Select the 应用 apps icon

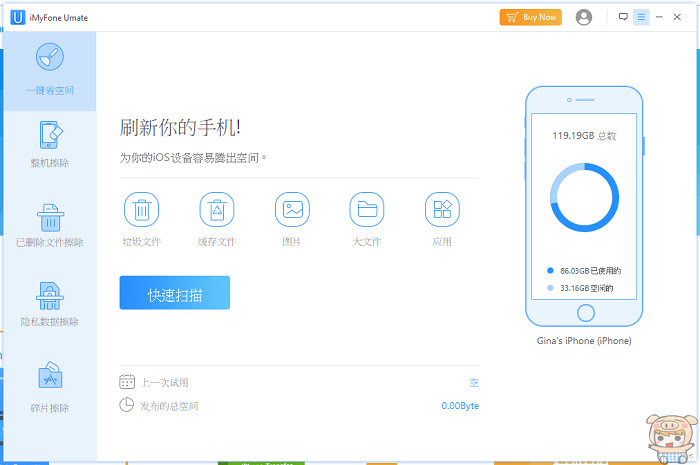tap(442, 209)
